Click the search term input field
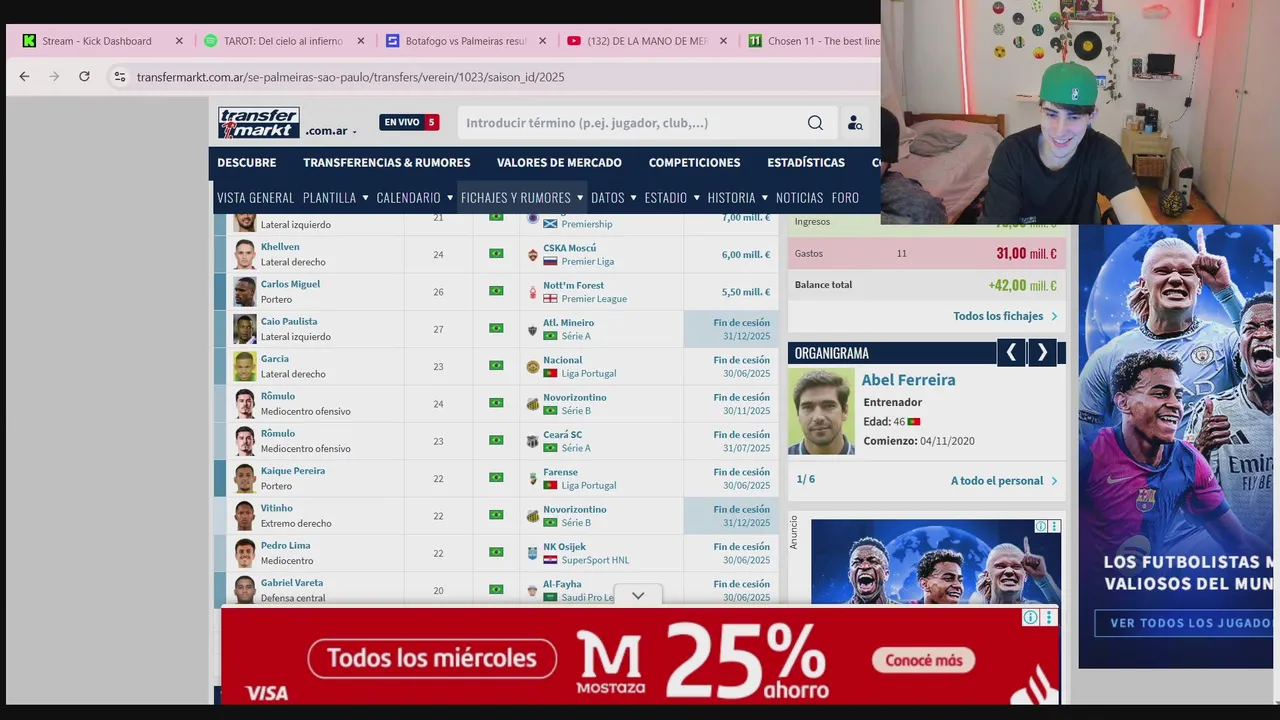 click(x=630, y=123)
